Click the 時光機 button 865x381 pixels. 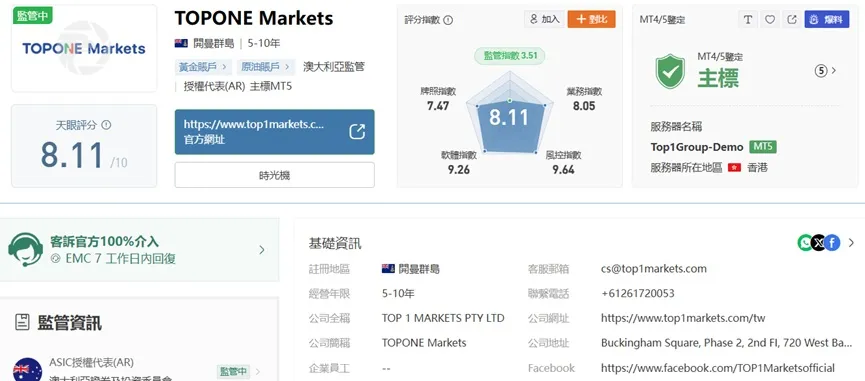coord(275,175)
